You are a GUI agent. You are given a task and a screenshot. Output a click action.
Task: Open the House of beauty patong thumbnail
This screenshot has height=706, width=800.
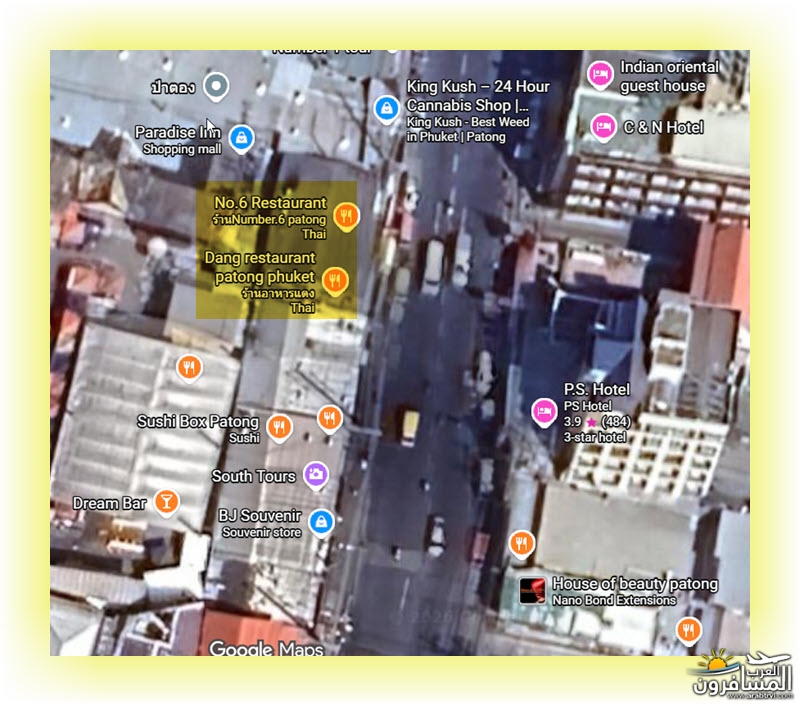click(533, 591)
